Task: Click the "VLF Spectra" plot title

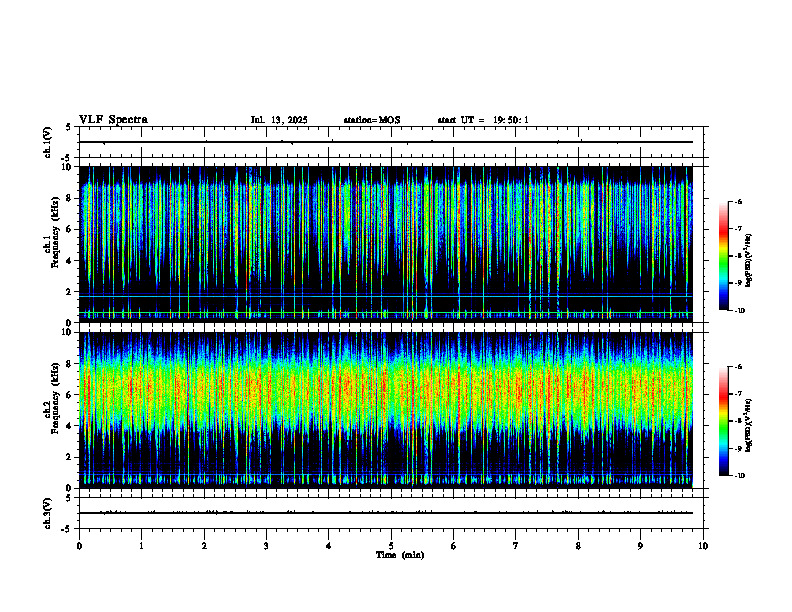Action: (x=114, y=120)
